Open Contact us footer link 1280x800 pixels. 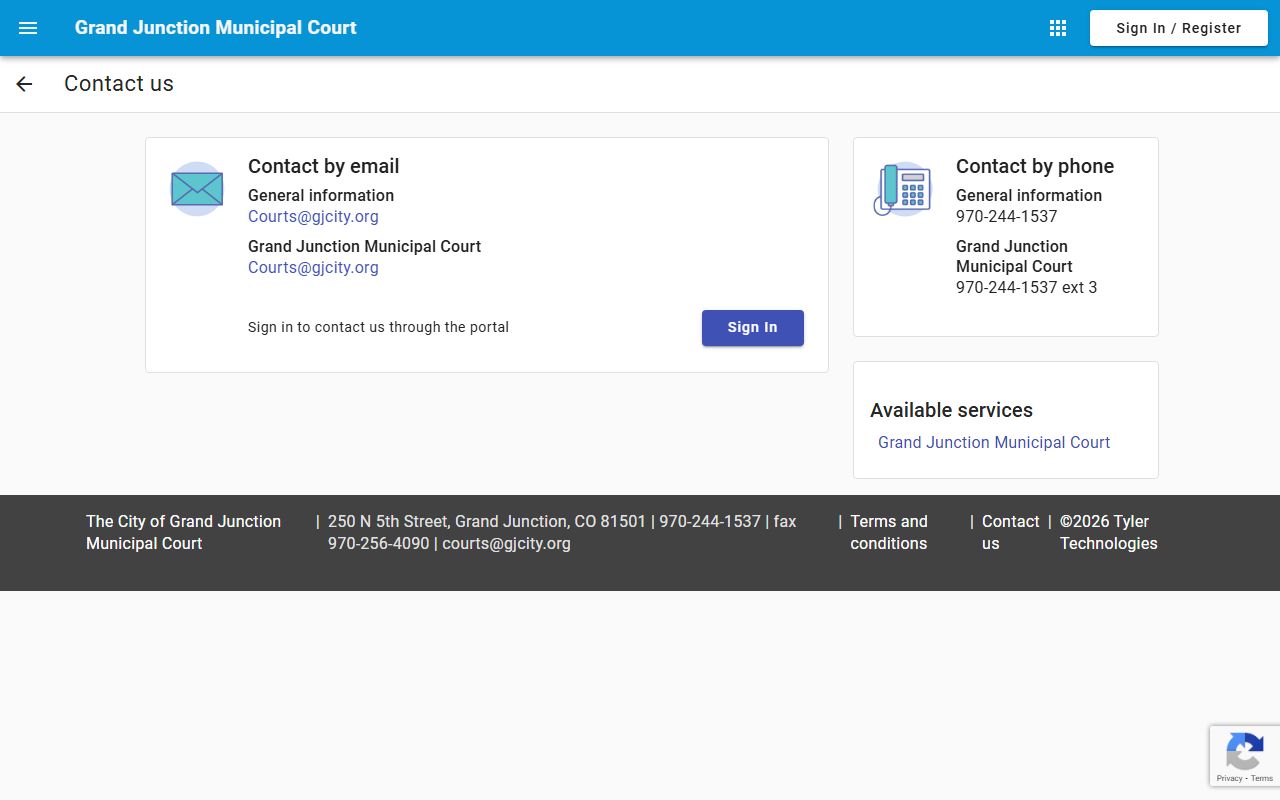click(1011, 532)
